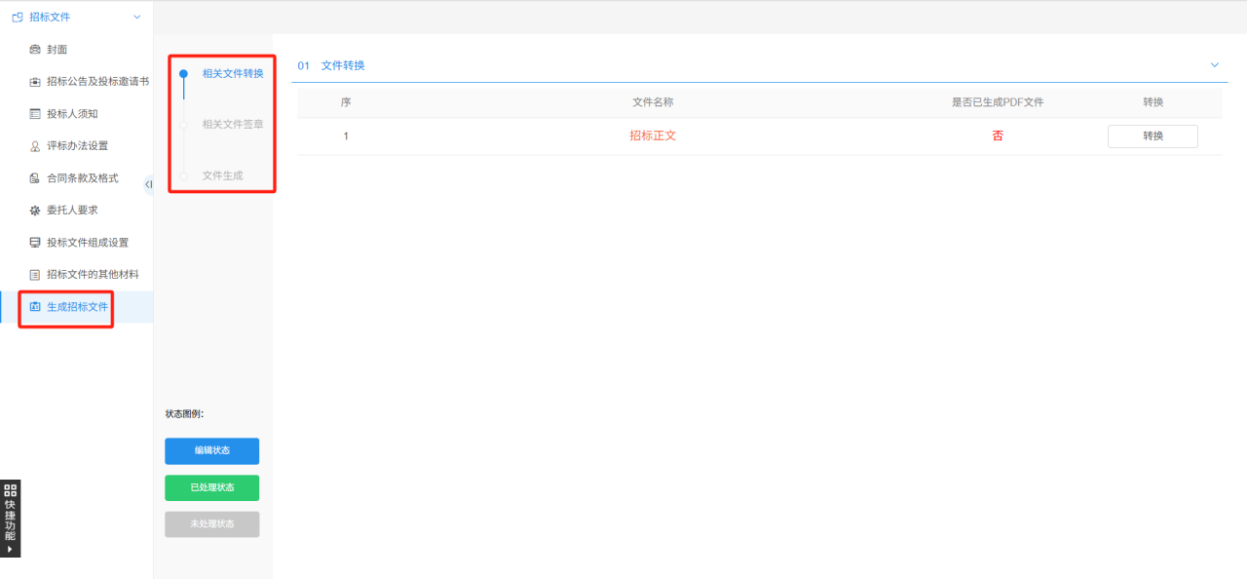1248x579 pixels.
Task: Click the blue 编辑状态 legend swatch
Action: [212, 451]
